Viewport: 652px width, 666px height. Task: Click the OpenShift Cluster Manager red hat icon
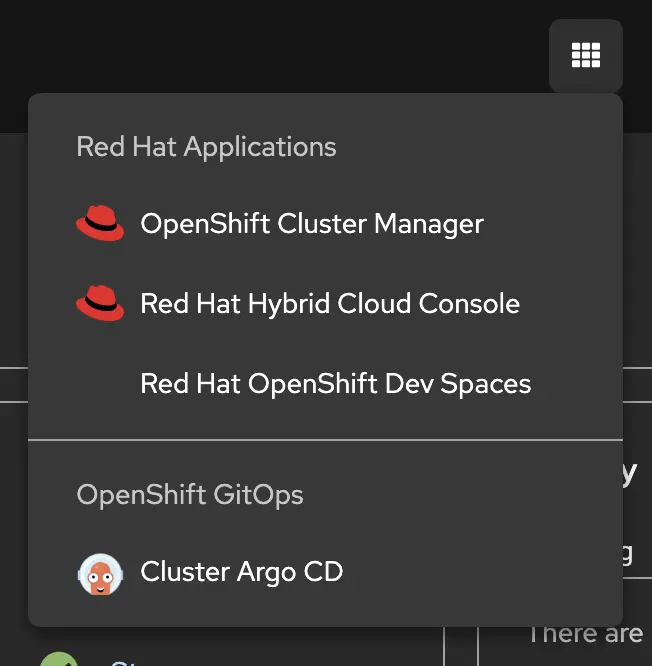(100, 223)
